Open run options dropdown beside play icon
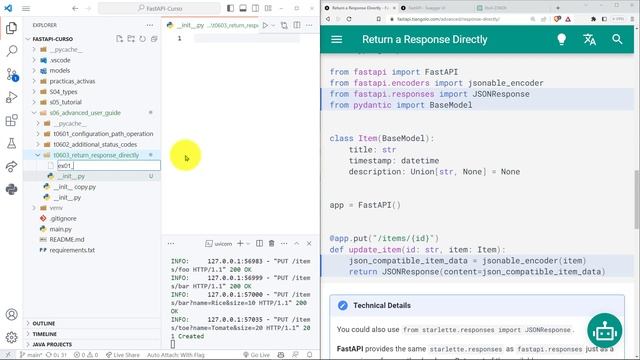 [273, 25]
